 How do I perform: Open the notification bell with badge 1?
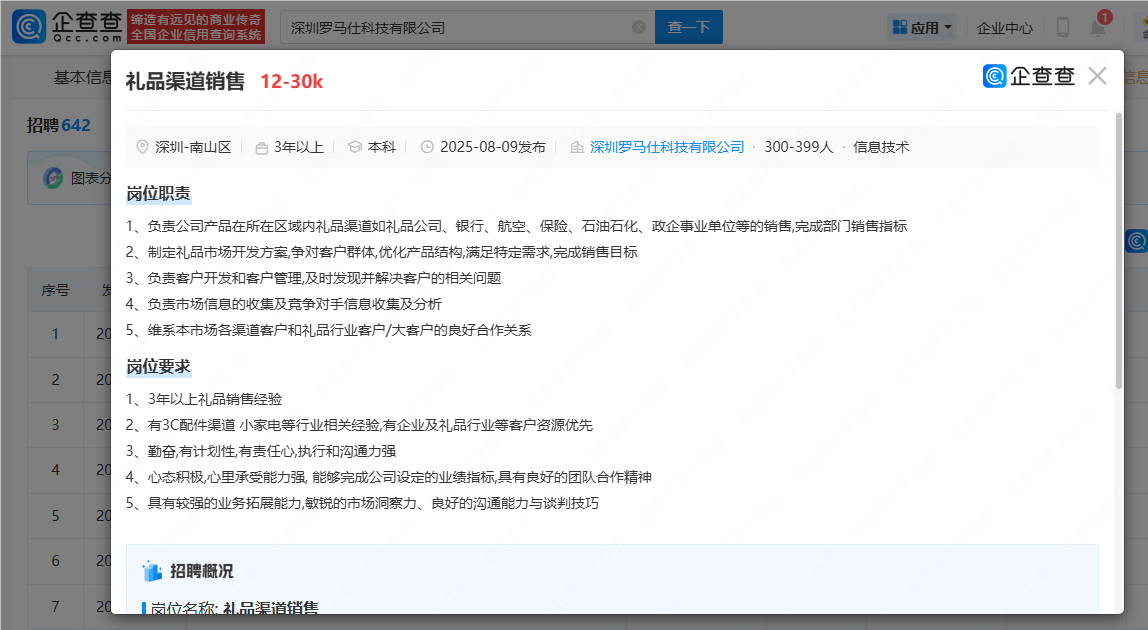tap(1097, 27)
